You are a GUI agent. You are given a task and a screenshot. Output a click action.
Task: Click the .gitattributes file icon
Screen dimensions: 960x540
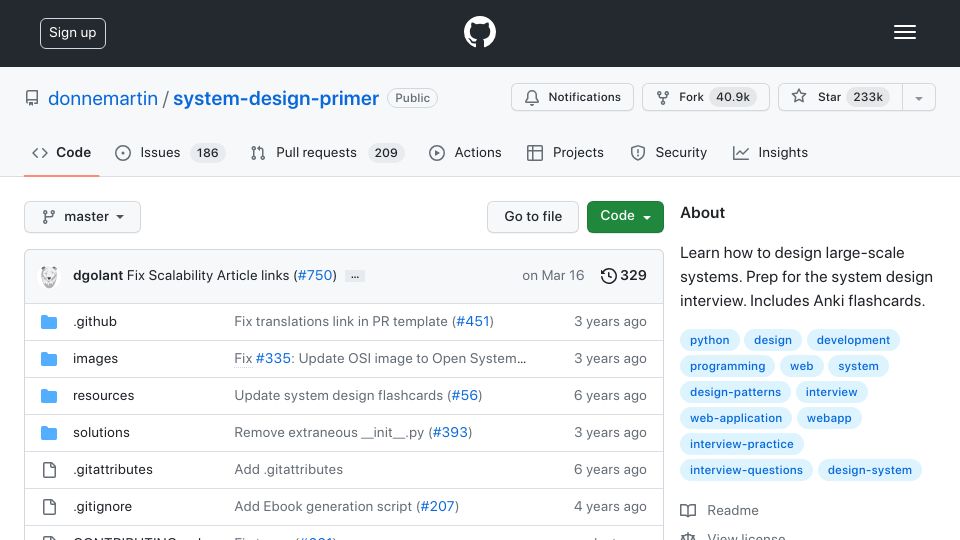coord(50,470)
